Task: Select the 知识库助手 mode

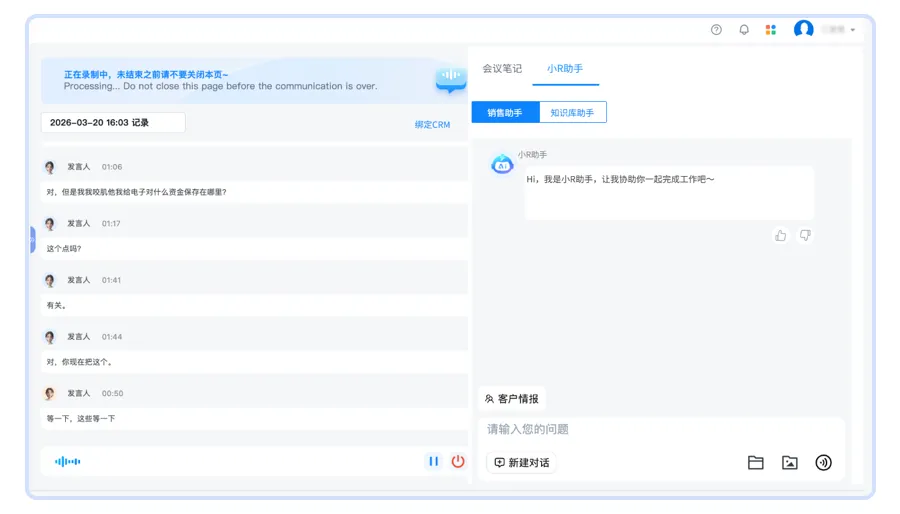Action: coord(572,112)
